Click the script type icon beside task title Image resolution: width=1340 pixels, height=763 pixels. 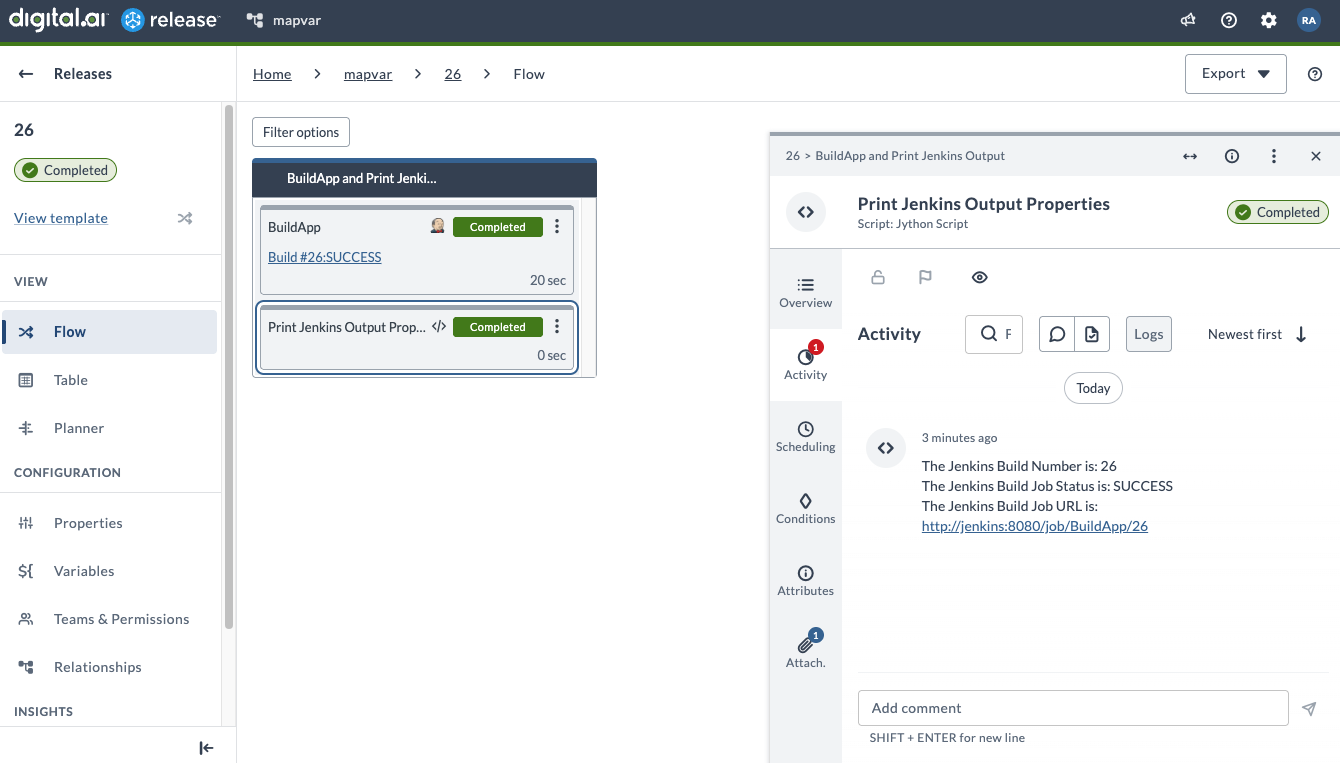pyautogui.click(x=806, y=212)
